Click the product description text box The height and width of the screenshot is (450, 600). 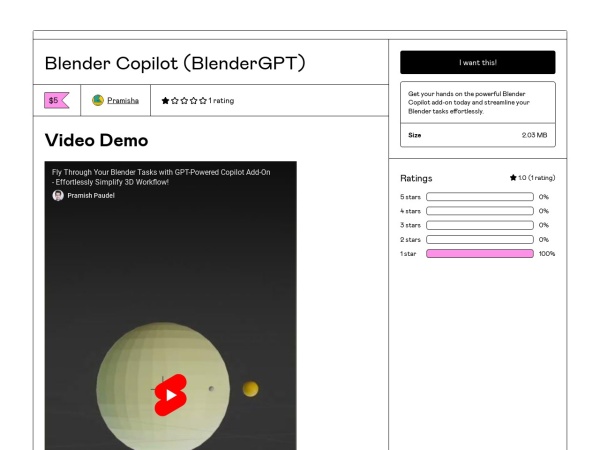478,103
